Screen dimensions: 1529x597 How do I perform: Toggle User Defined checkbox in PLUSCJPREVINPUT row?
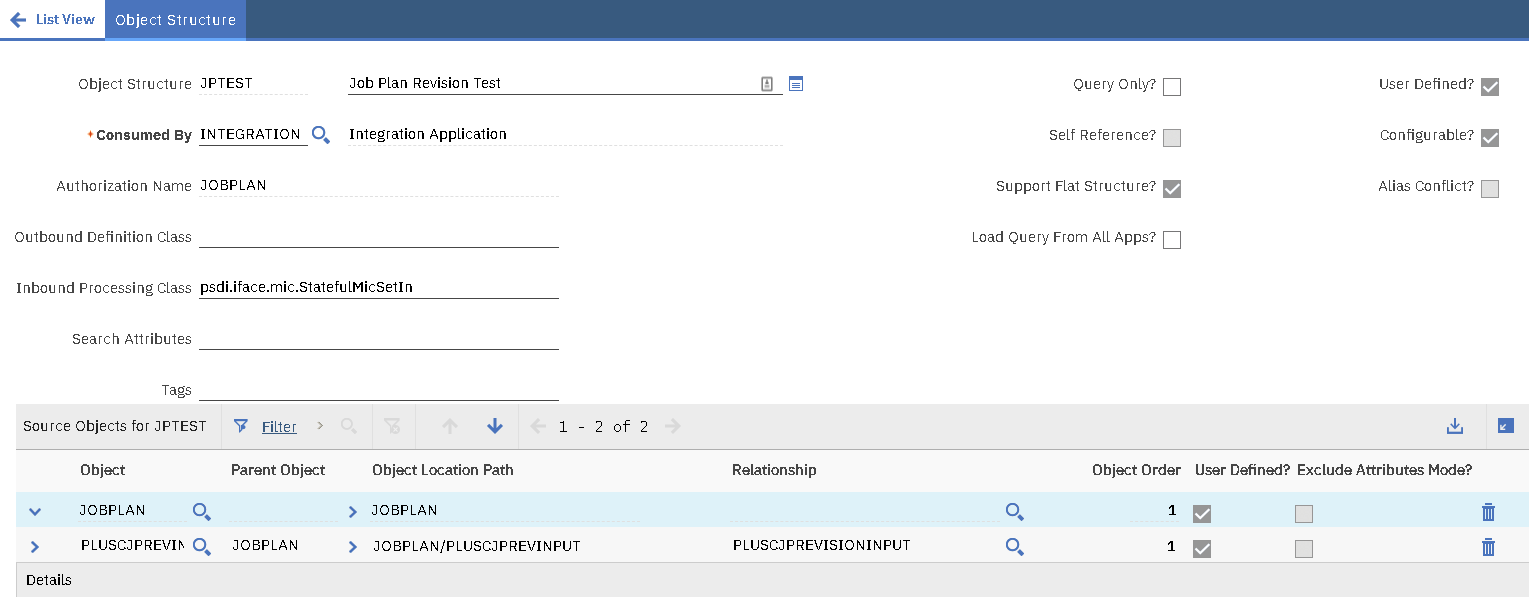click(1202, 549)
